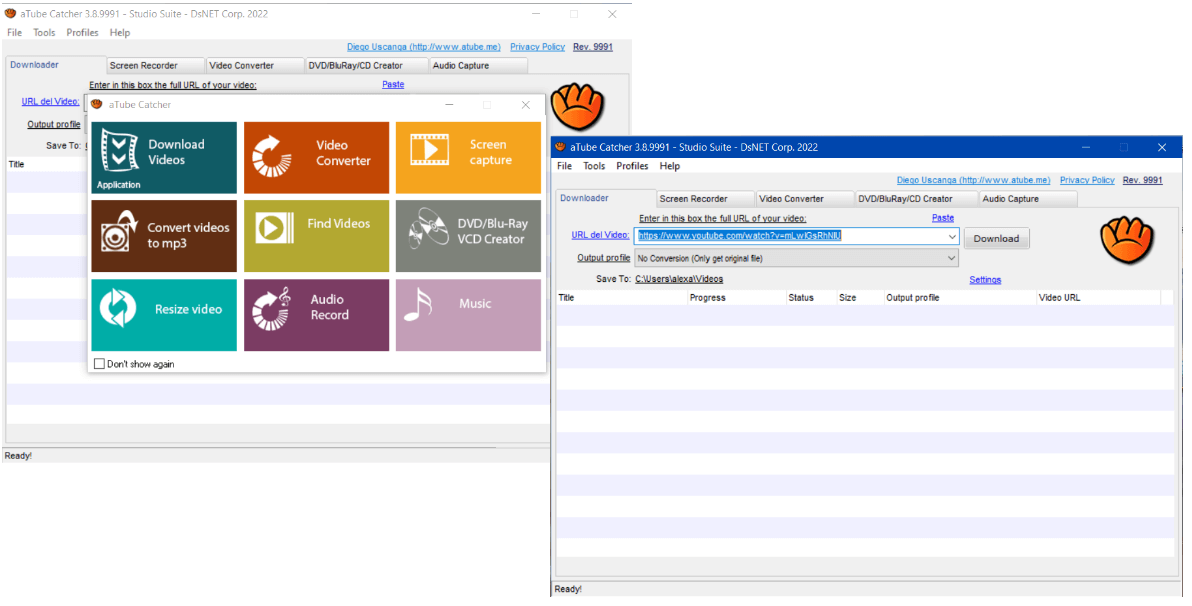Click the Title column header in right window
This screenshot has height=606, width=1192.
[x=622, y=297]
